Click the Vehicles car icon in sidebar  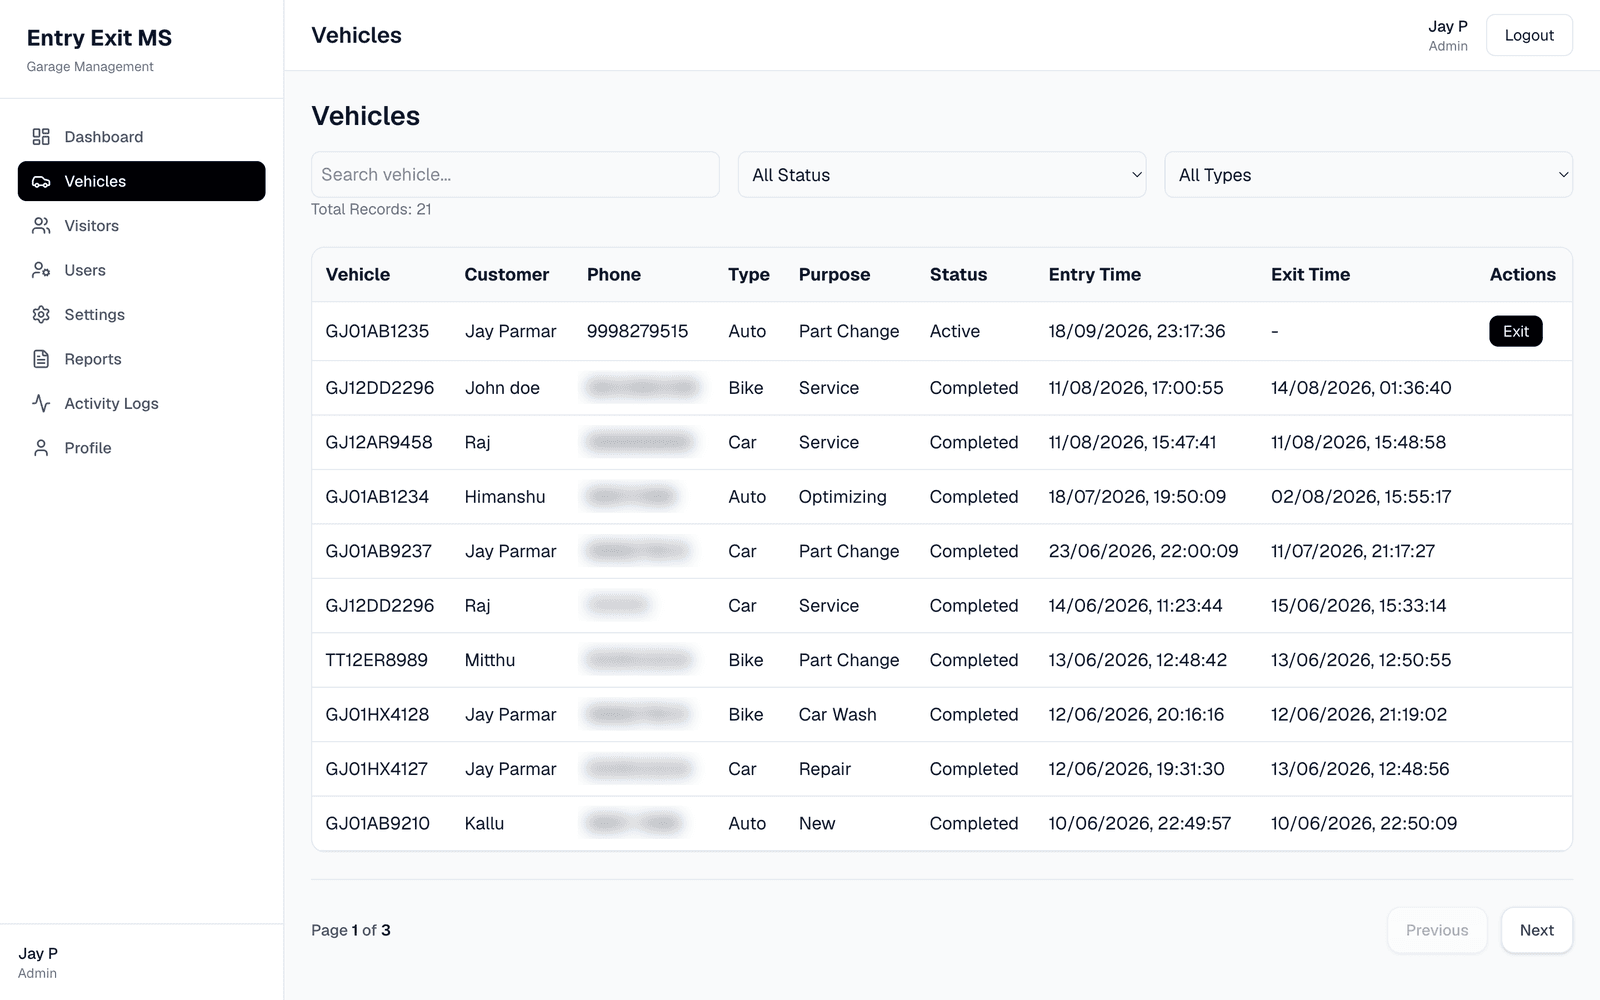(x=41, y=181)
